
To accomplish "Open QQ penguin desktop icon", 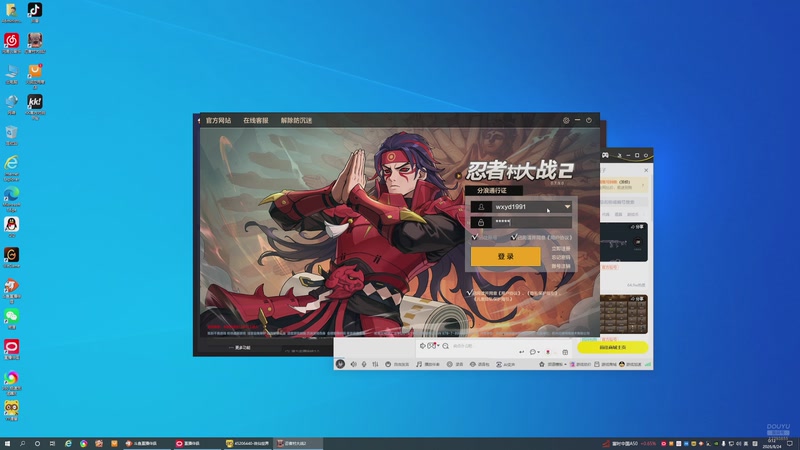I will pos(11,227).
